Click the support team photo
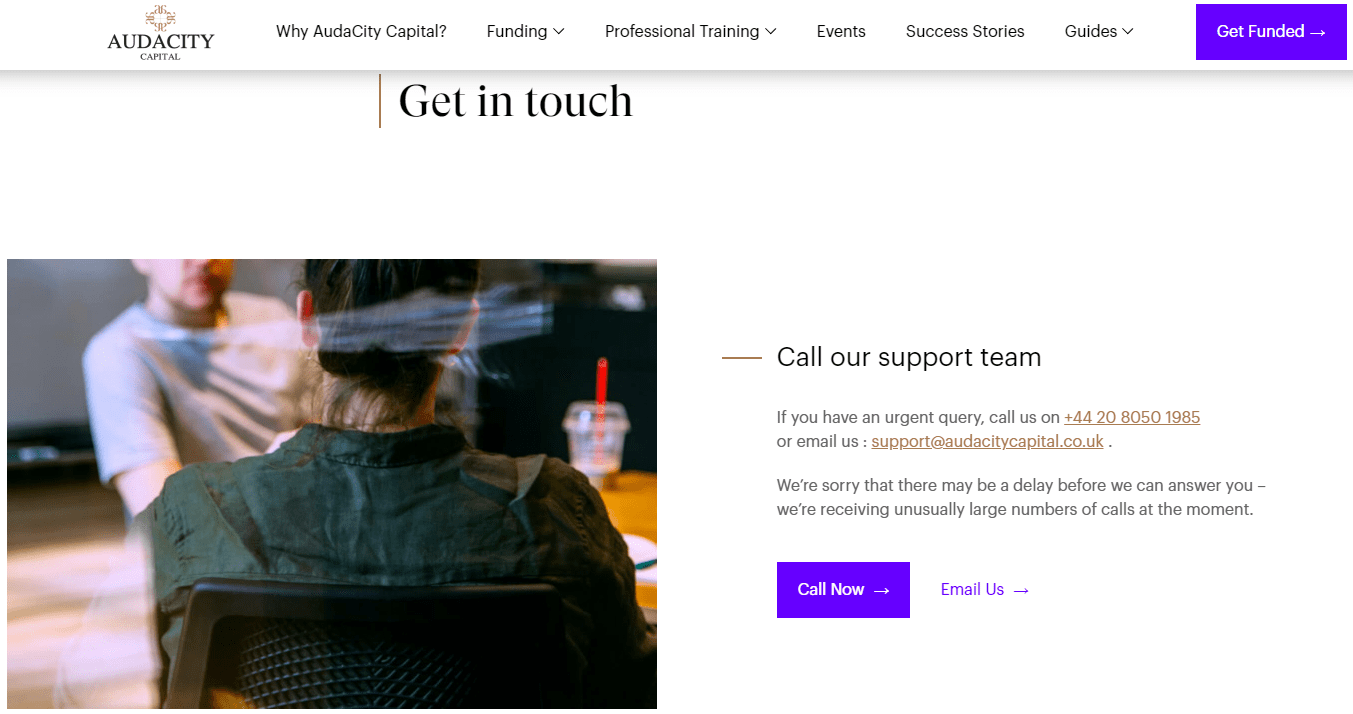Viewport: 1353px width, 714px height. click(x=332, y=484)
